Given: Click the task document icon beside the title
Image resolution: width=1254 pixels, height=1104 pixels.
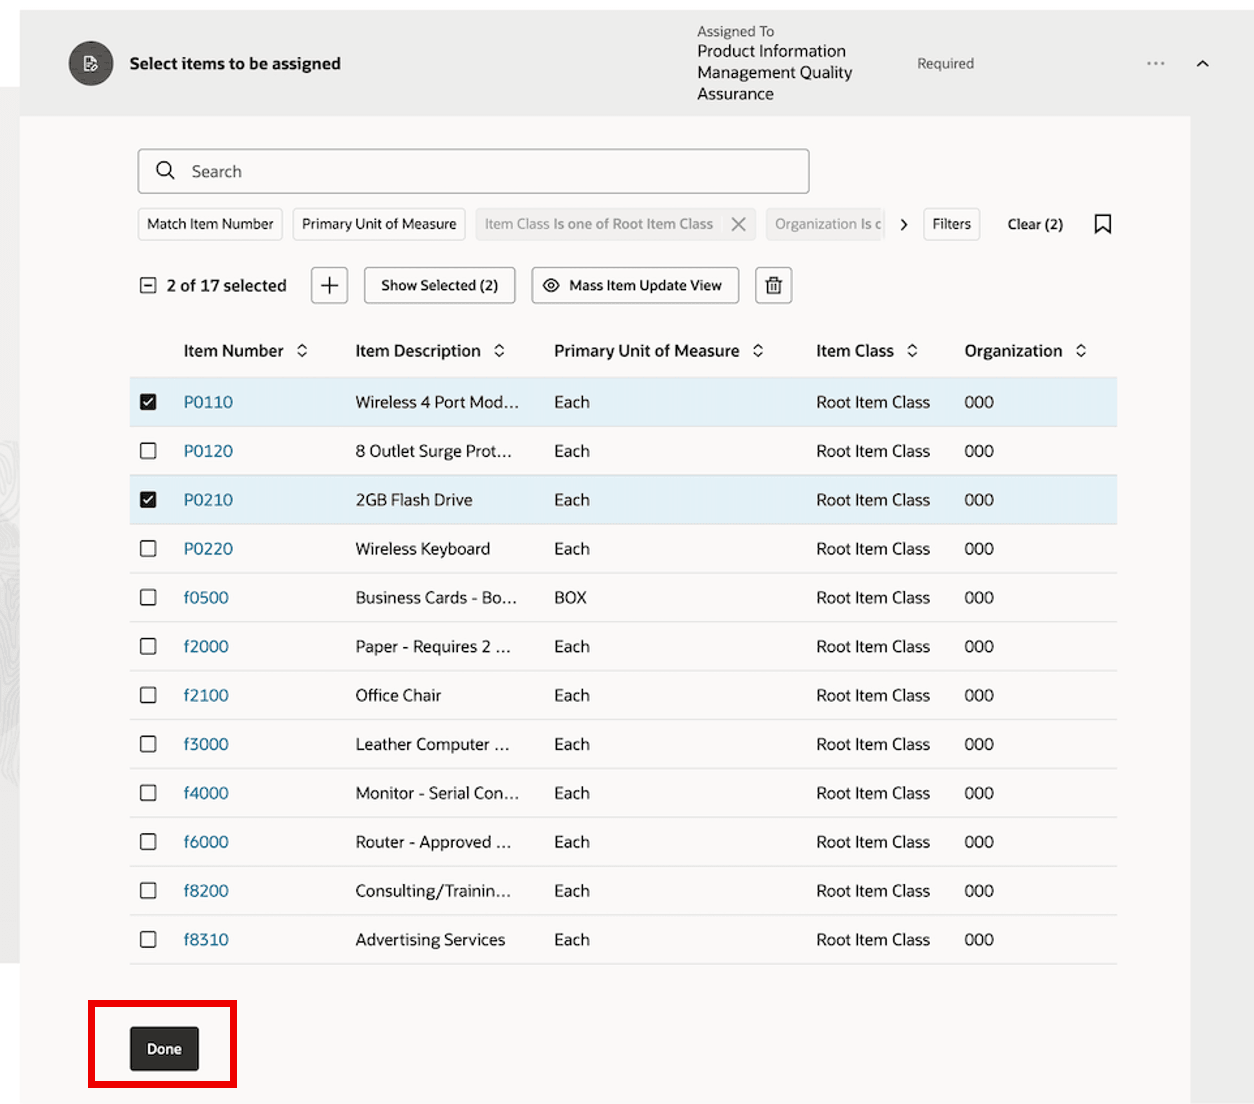Looking at the screenshot, I should pyautogui.click(x=91, y=64).
